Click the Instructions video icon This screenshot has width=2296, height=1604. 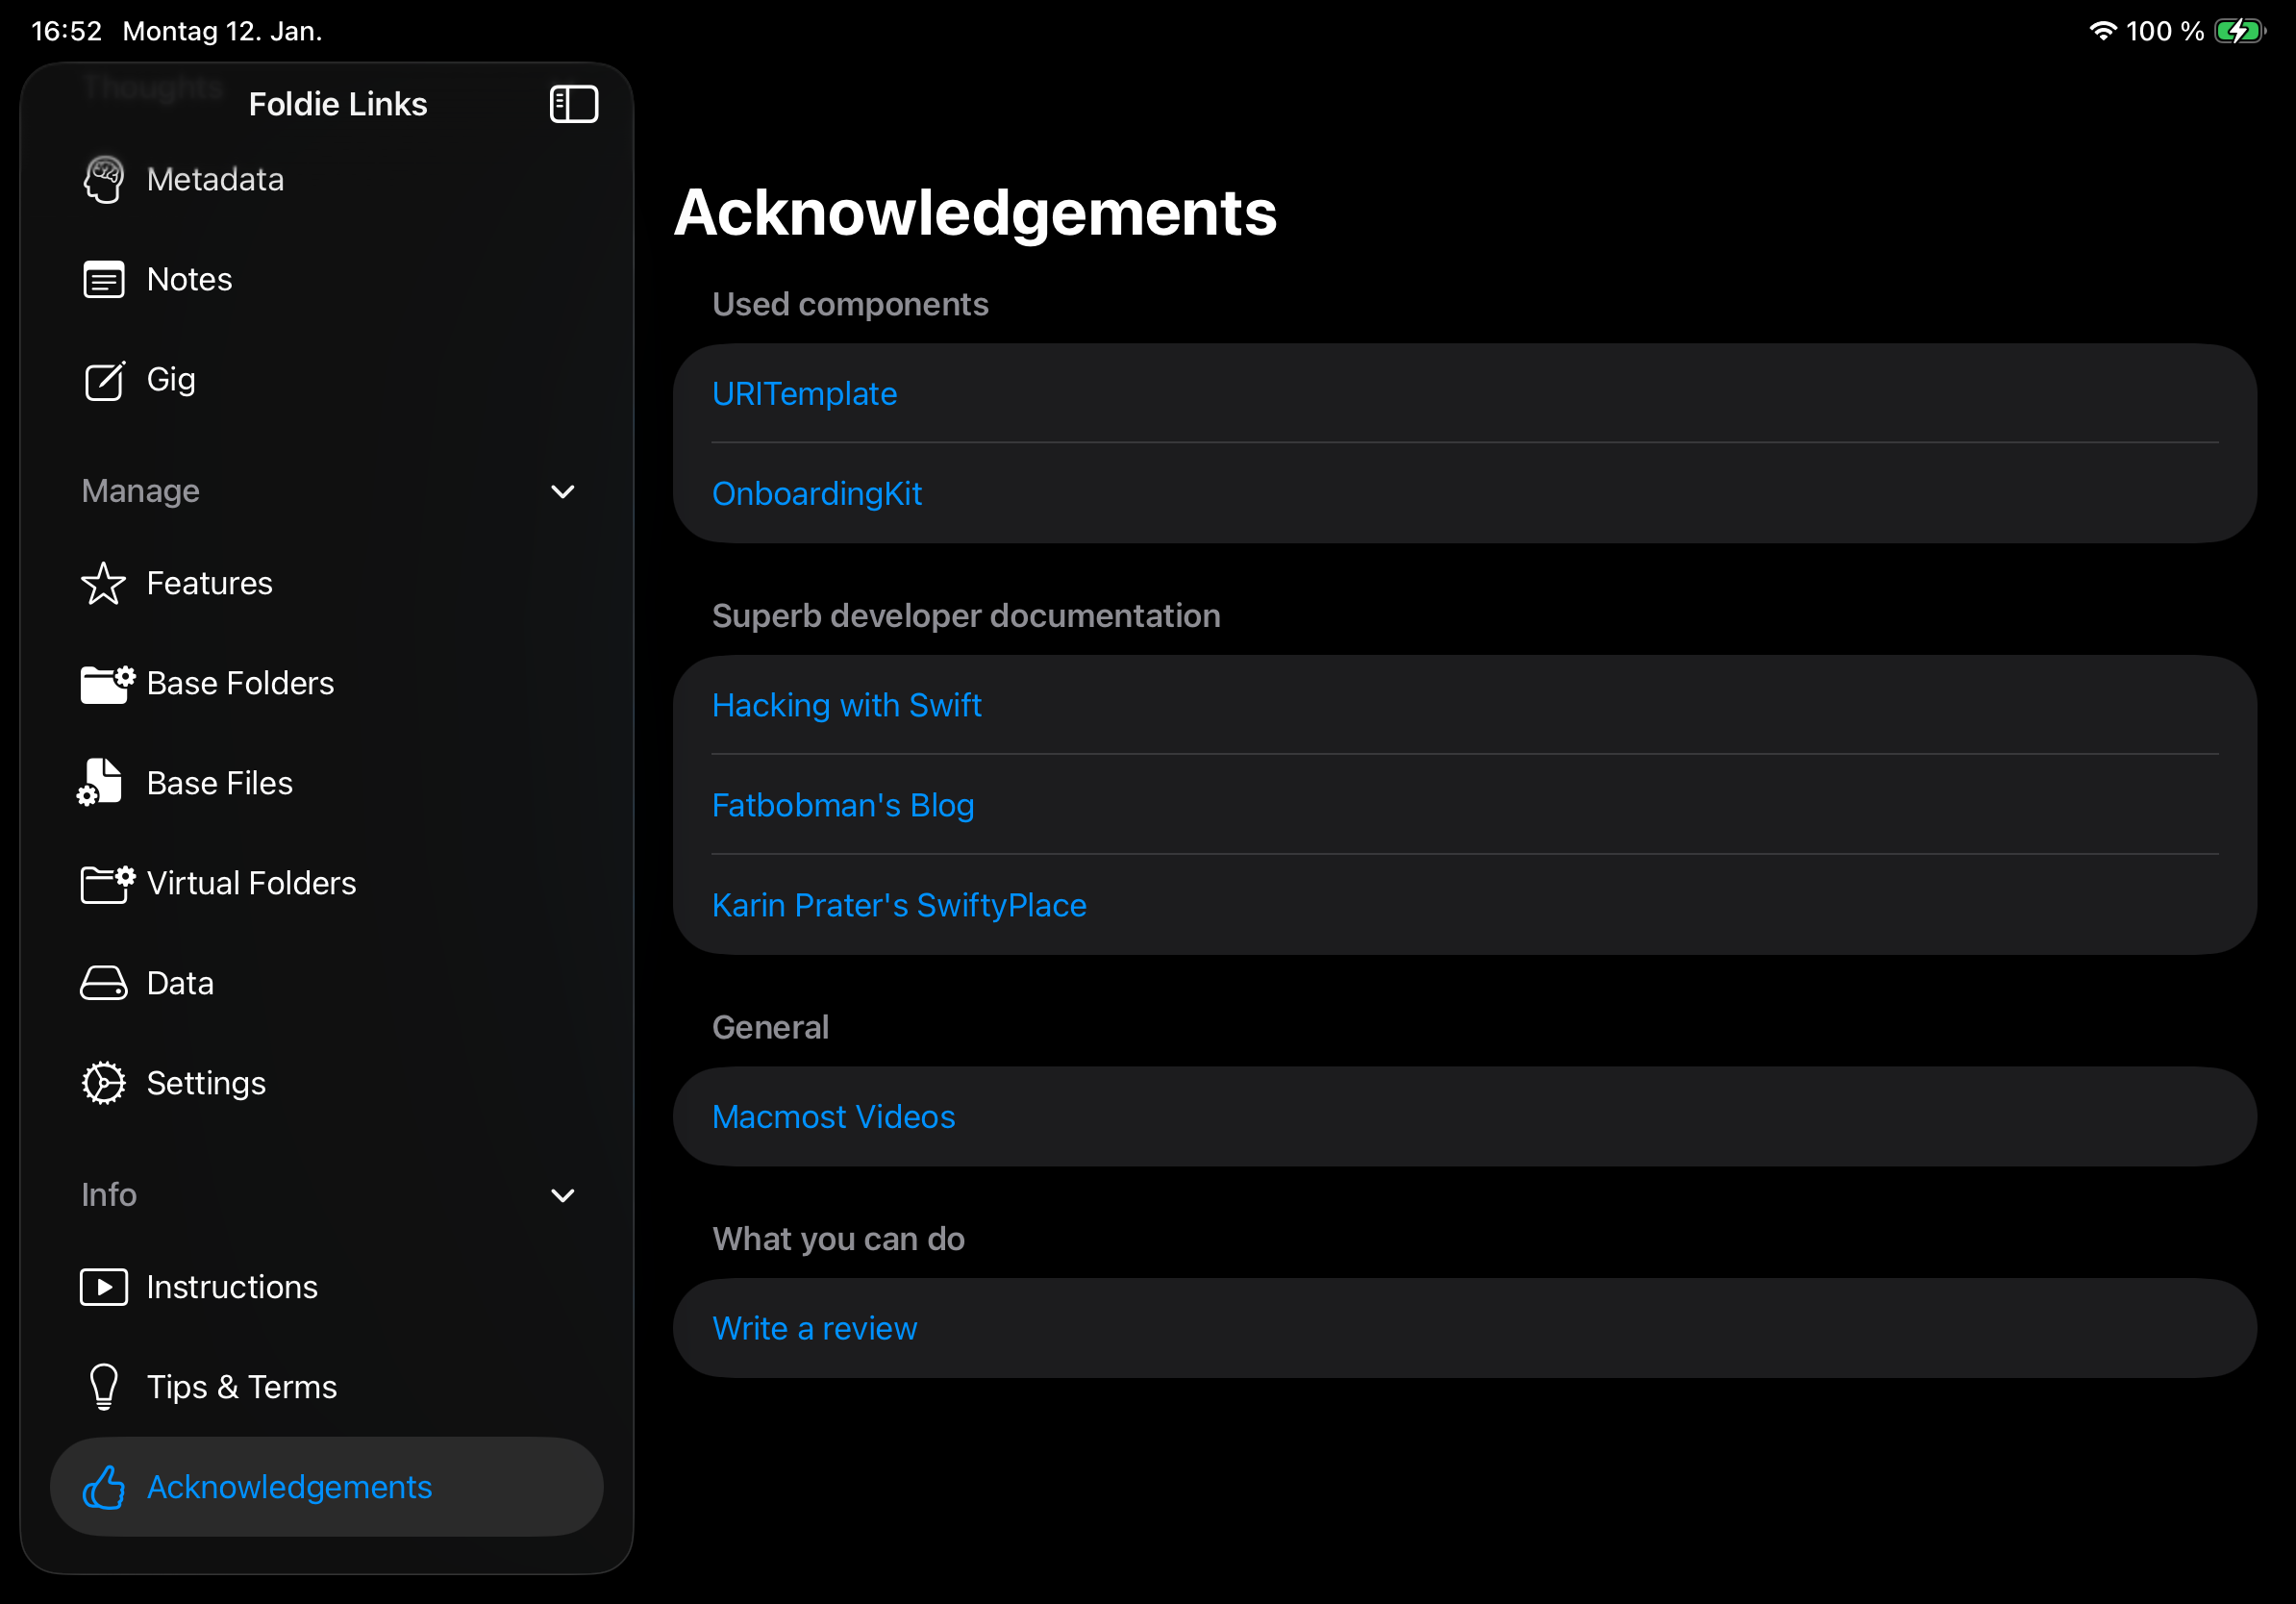(x=103, y=1287)
